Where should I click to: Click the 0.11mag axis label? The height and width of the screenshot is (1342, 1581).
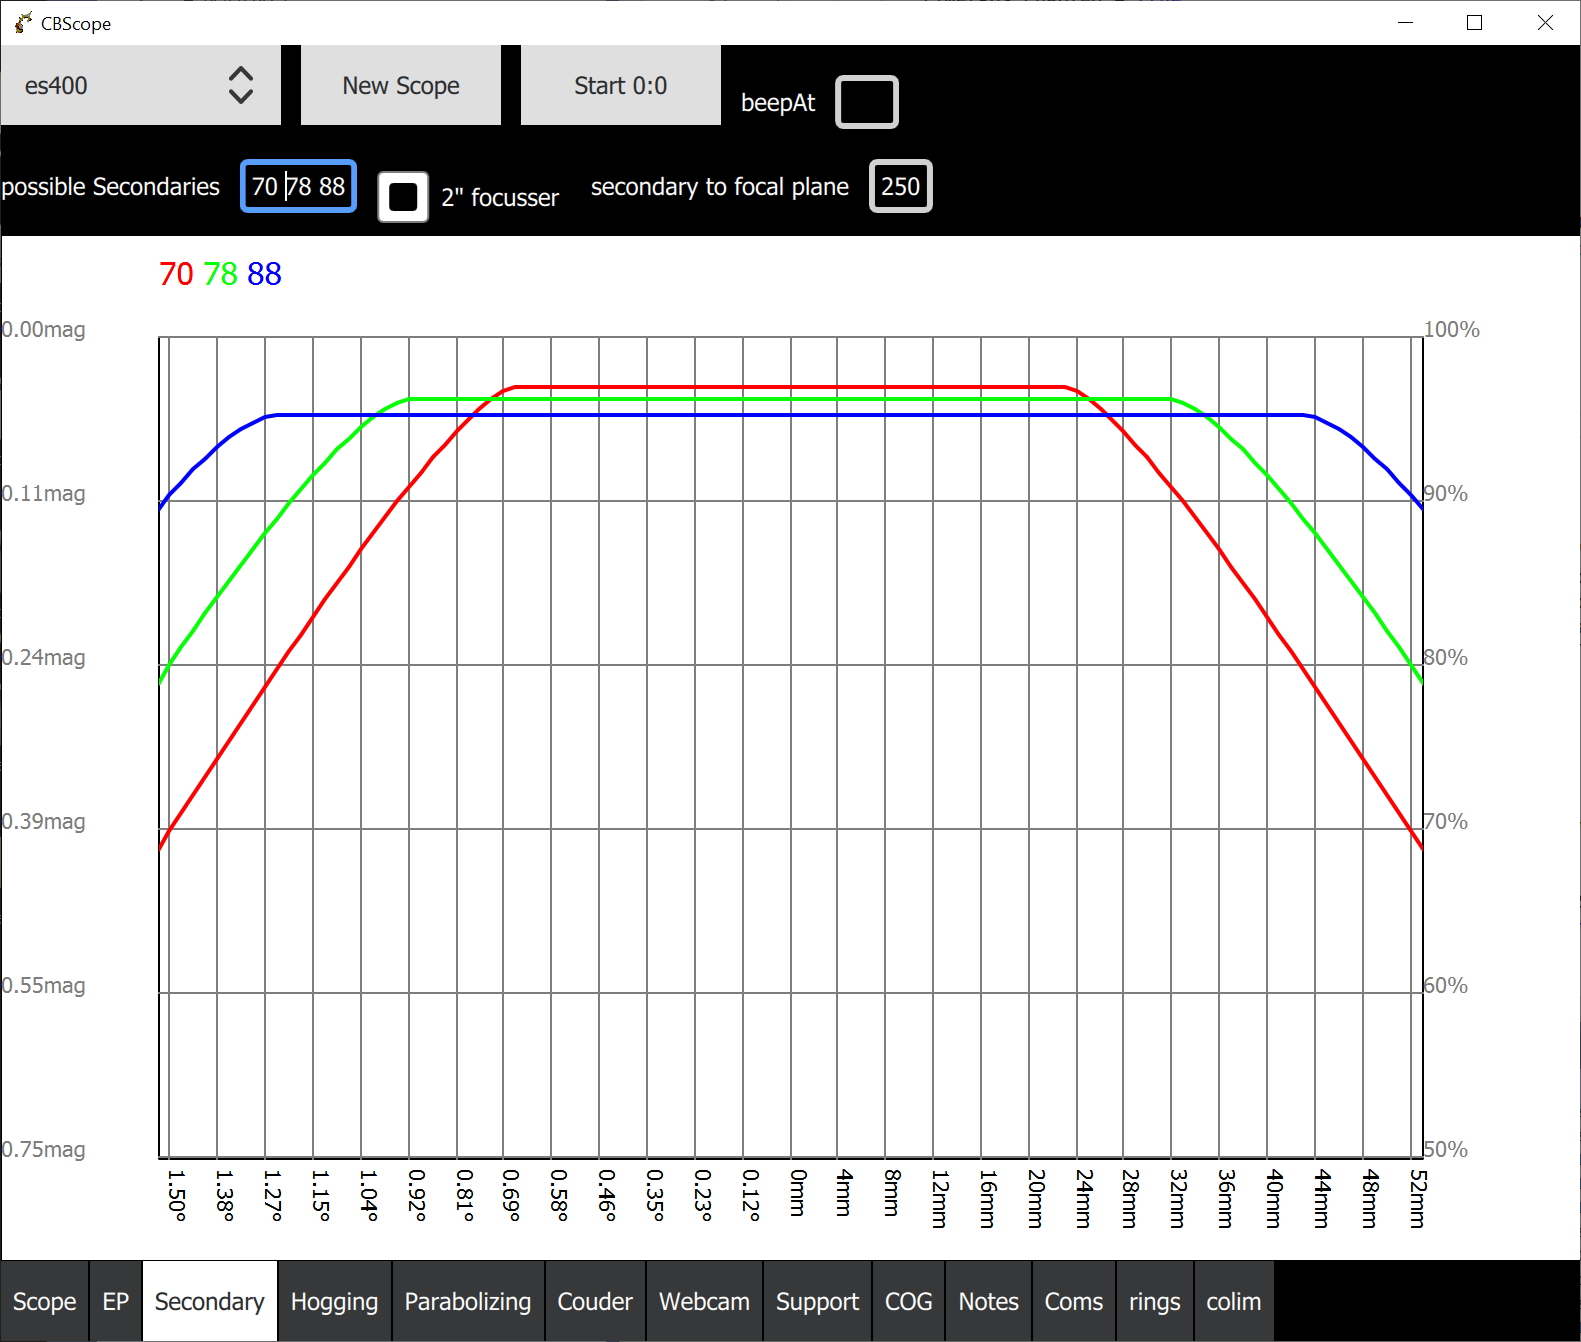(x=43, y=493)
